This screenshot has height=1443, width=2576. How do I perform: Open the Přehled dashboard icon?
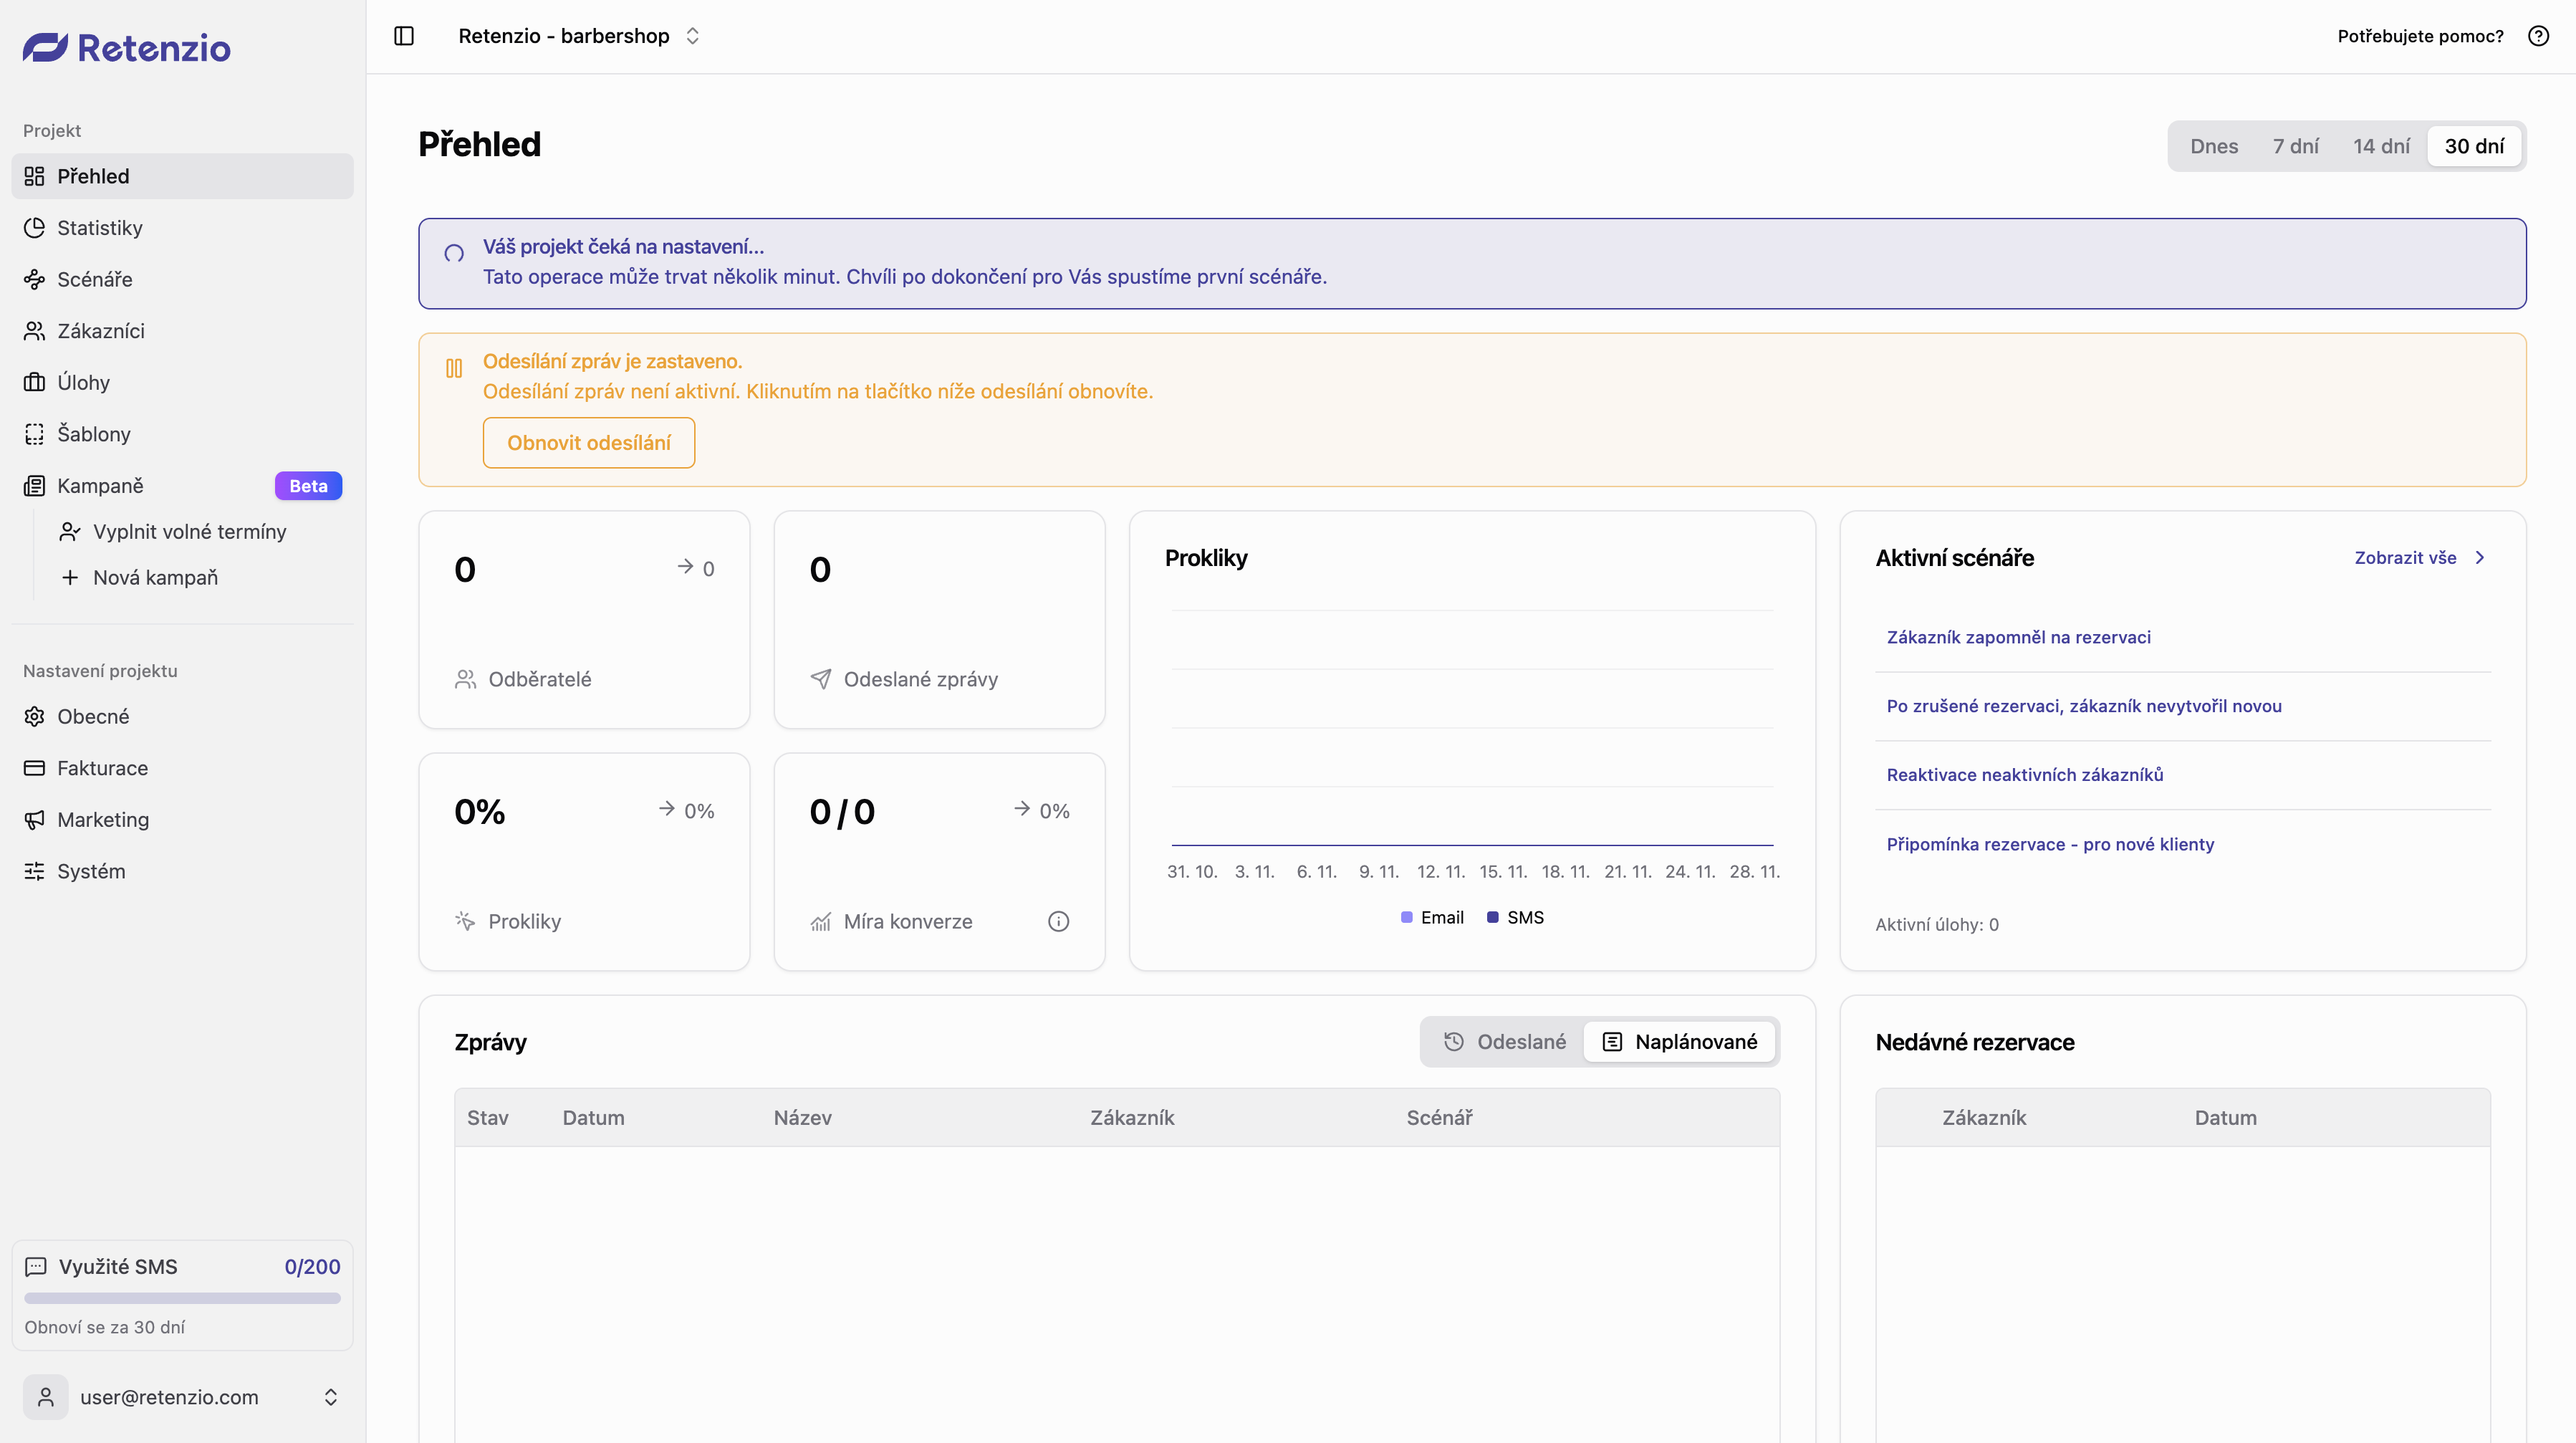pyautogui.click(x=34, y=176)
